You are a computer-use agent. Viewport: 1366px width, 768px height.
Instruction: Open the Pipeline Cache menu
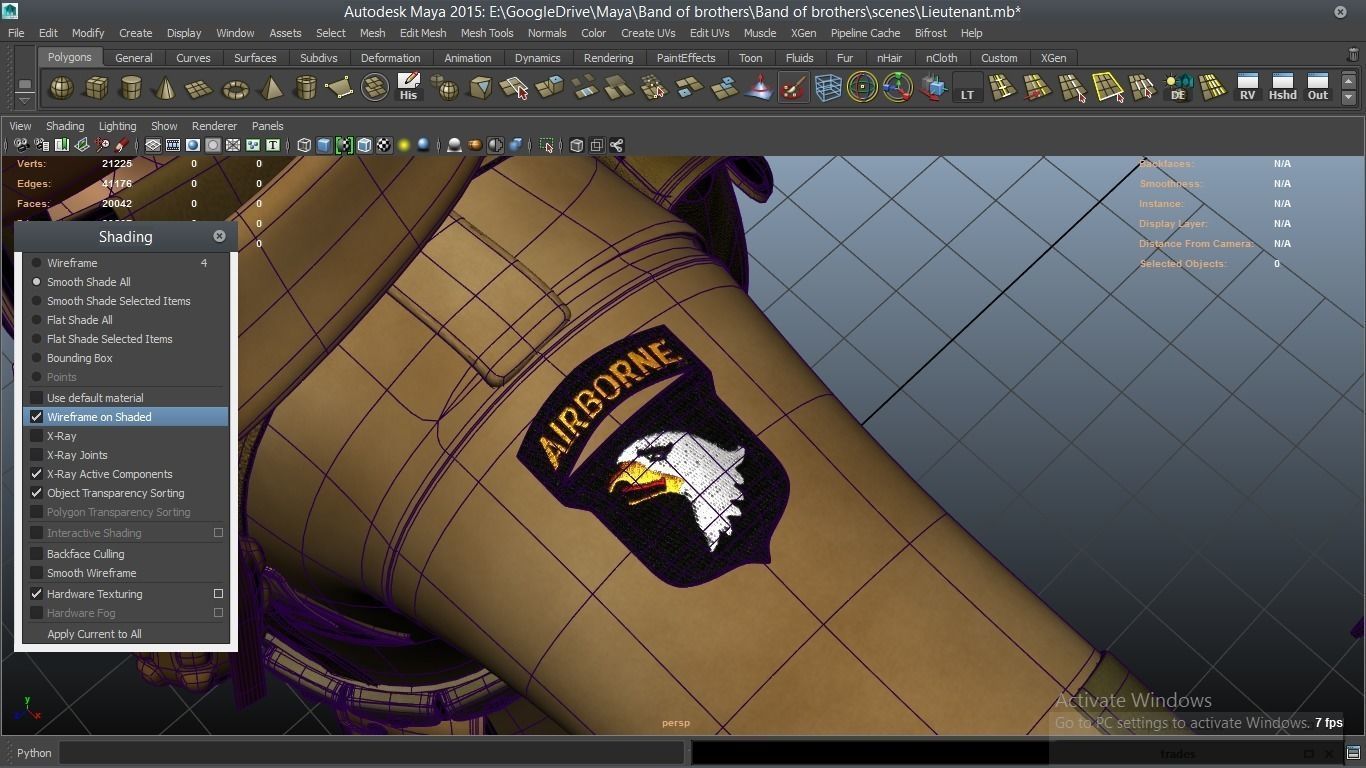click(x=865, y=33)
